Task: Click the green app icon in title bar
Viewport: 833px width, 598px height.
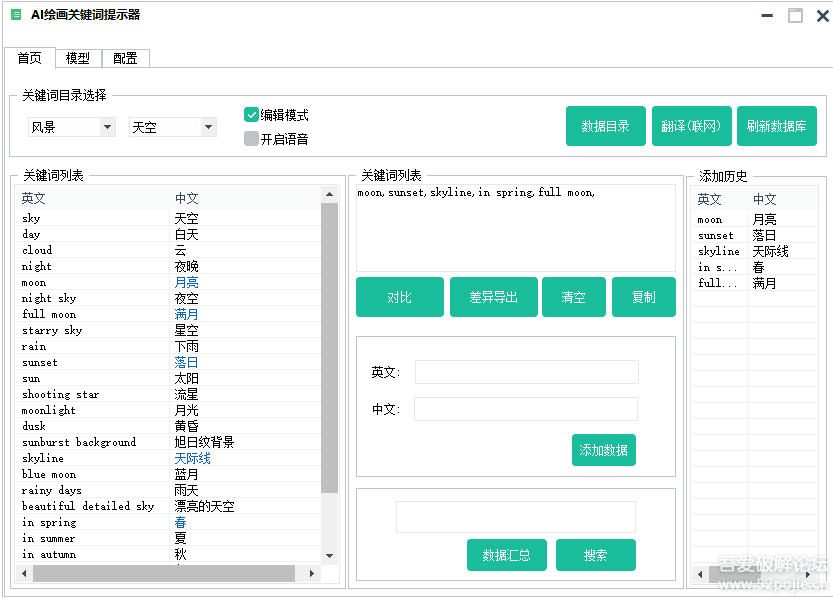Action: [16, 15]
